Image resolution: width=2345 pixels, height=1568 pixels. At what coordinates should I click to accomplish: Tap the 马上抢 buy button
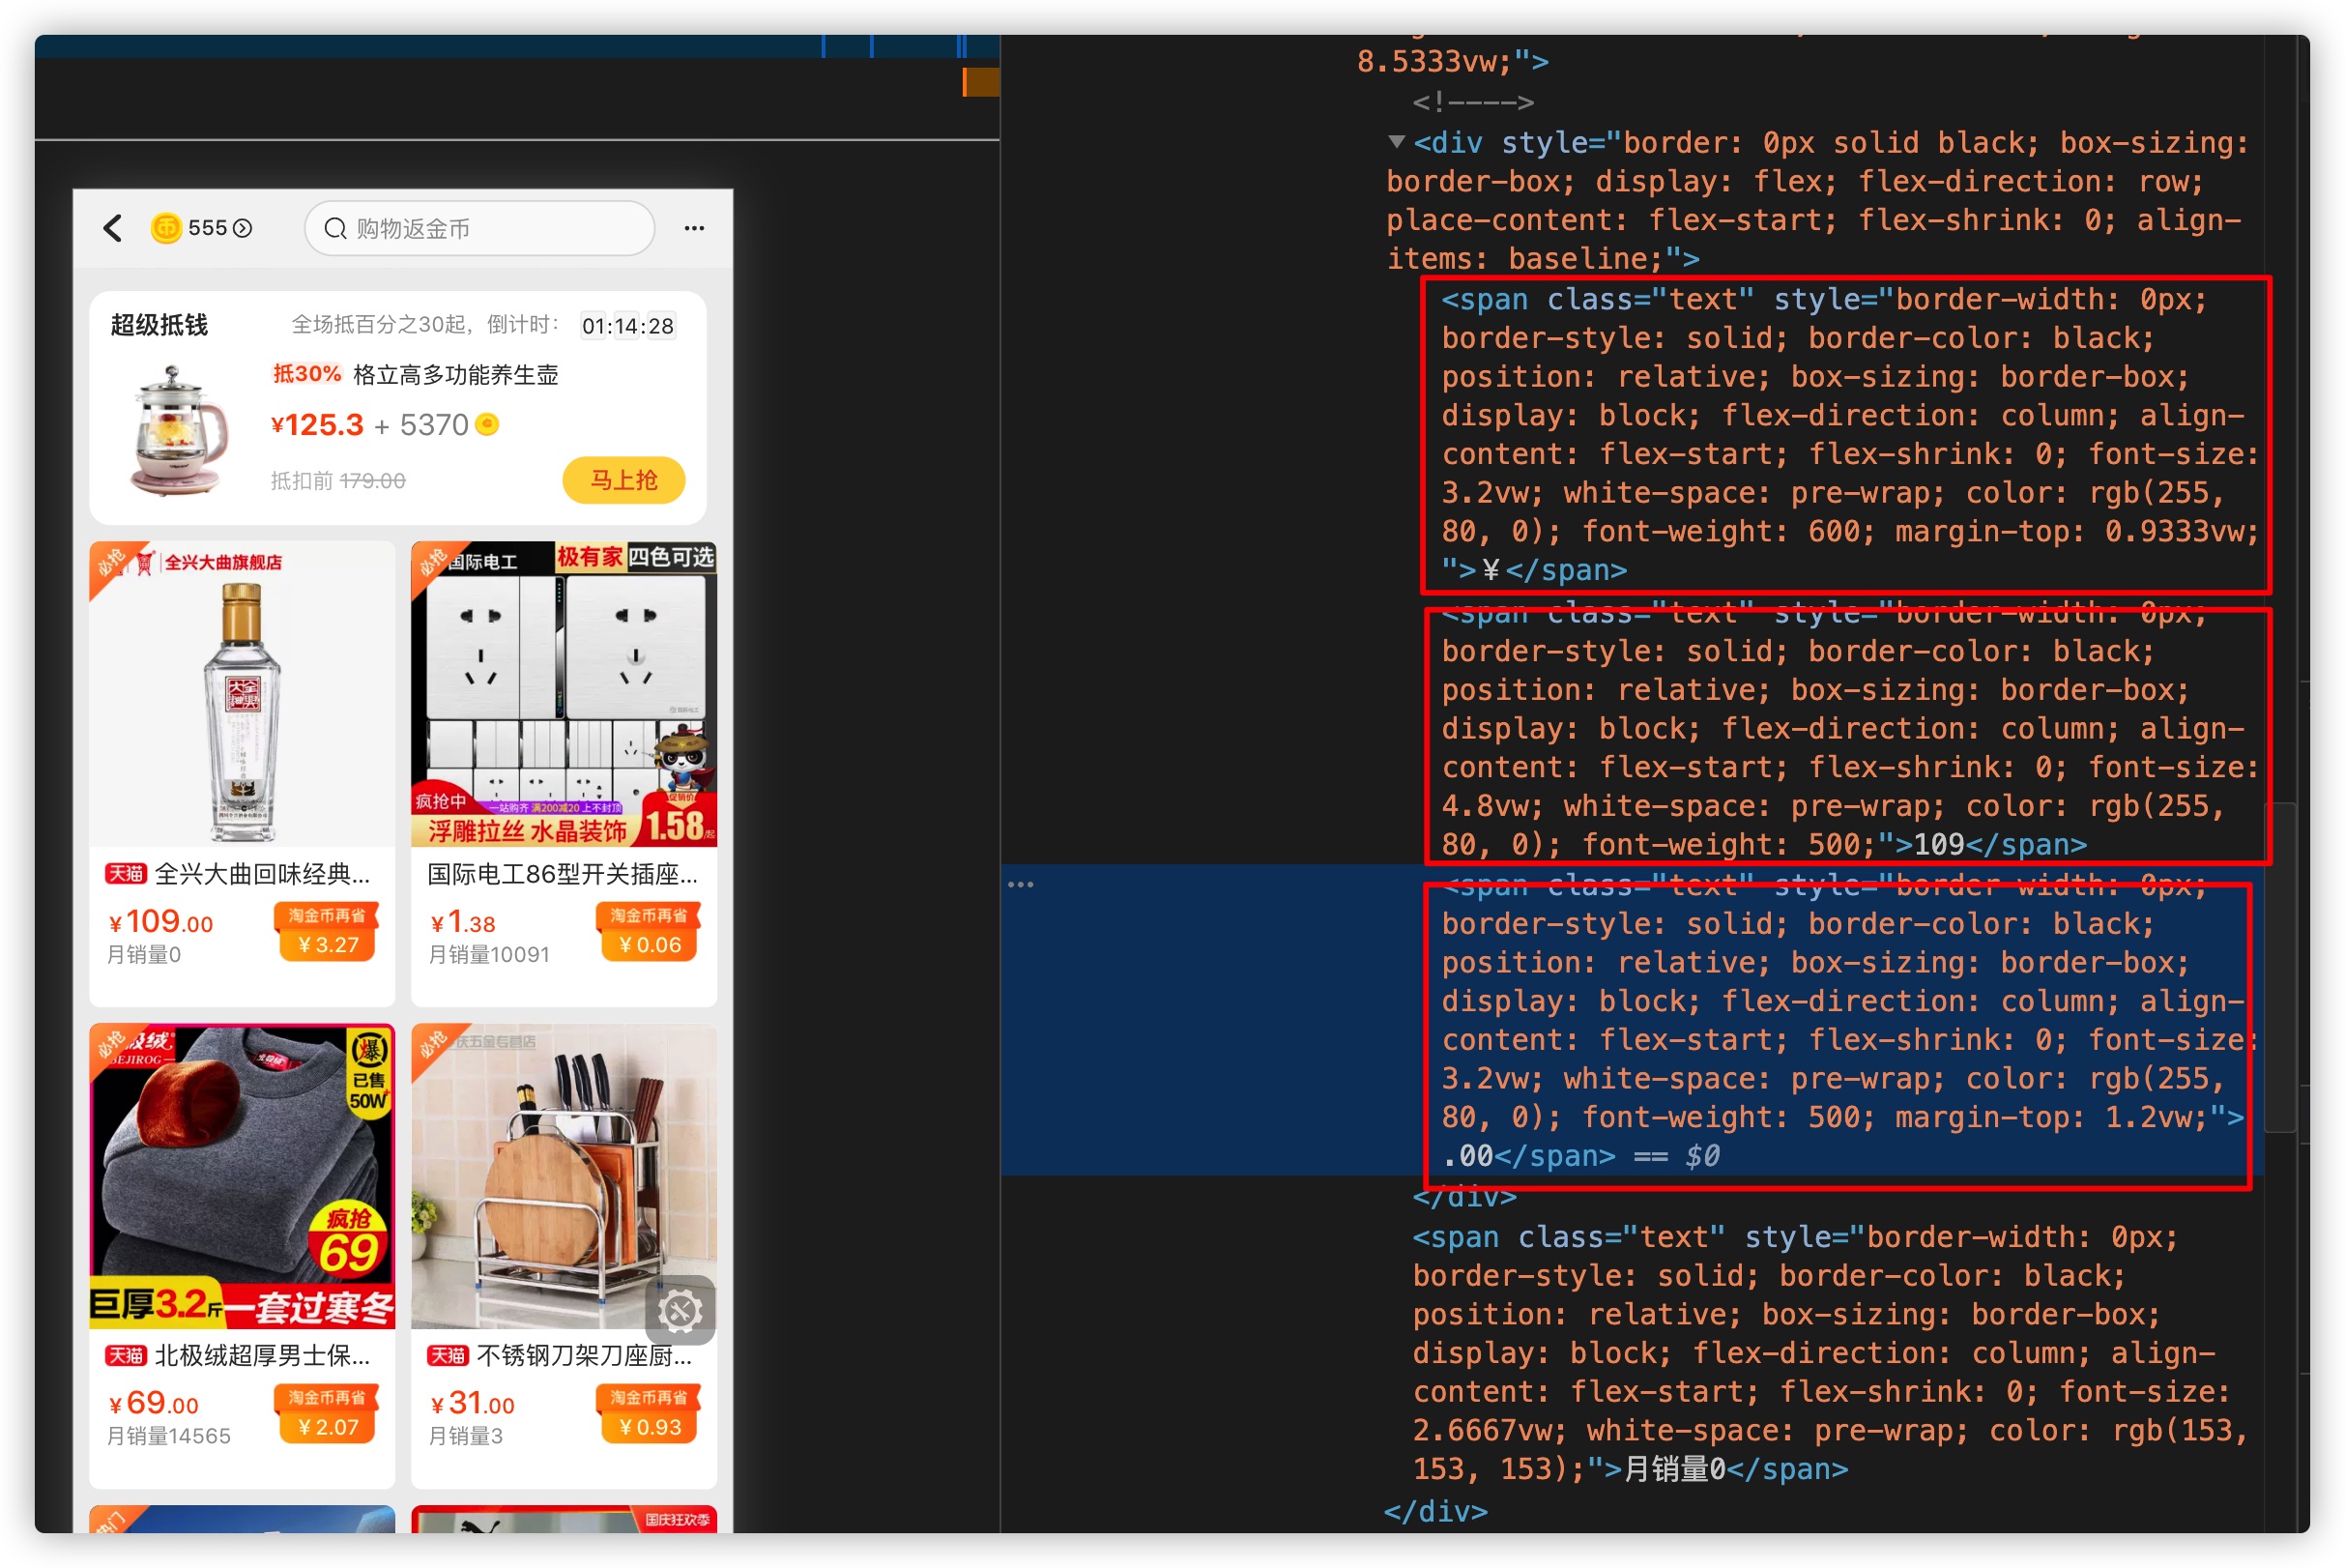[623, 481]
